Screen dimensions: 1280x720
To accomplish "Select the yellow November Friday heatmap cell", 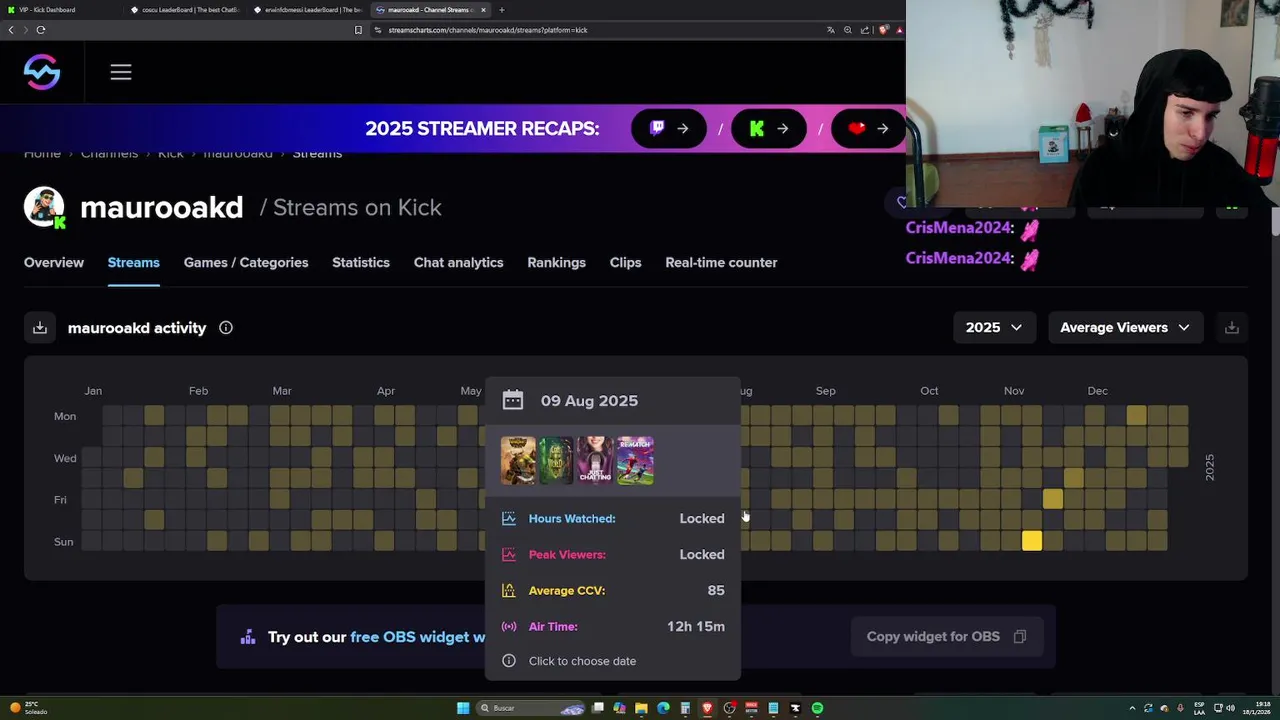I will click(1053, 499).
